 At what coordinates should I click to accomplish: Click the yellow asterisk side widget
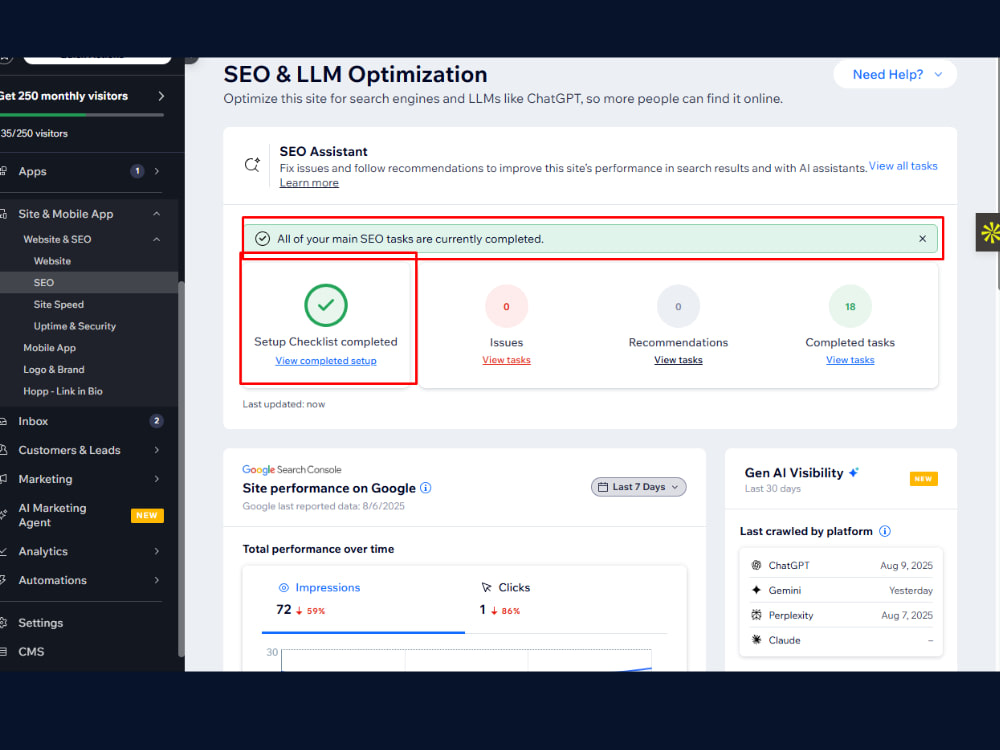(988, 232)
